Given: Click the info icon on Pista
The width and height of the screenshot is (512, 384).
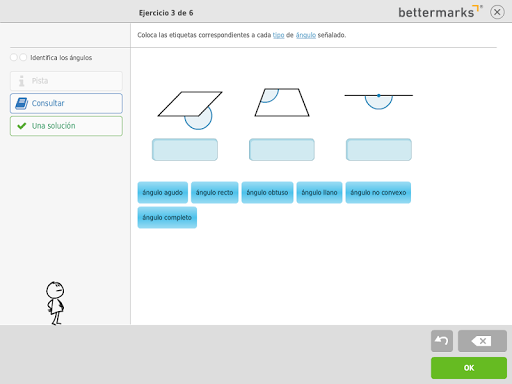Looking at the screenshot, I should pos(22,81).
